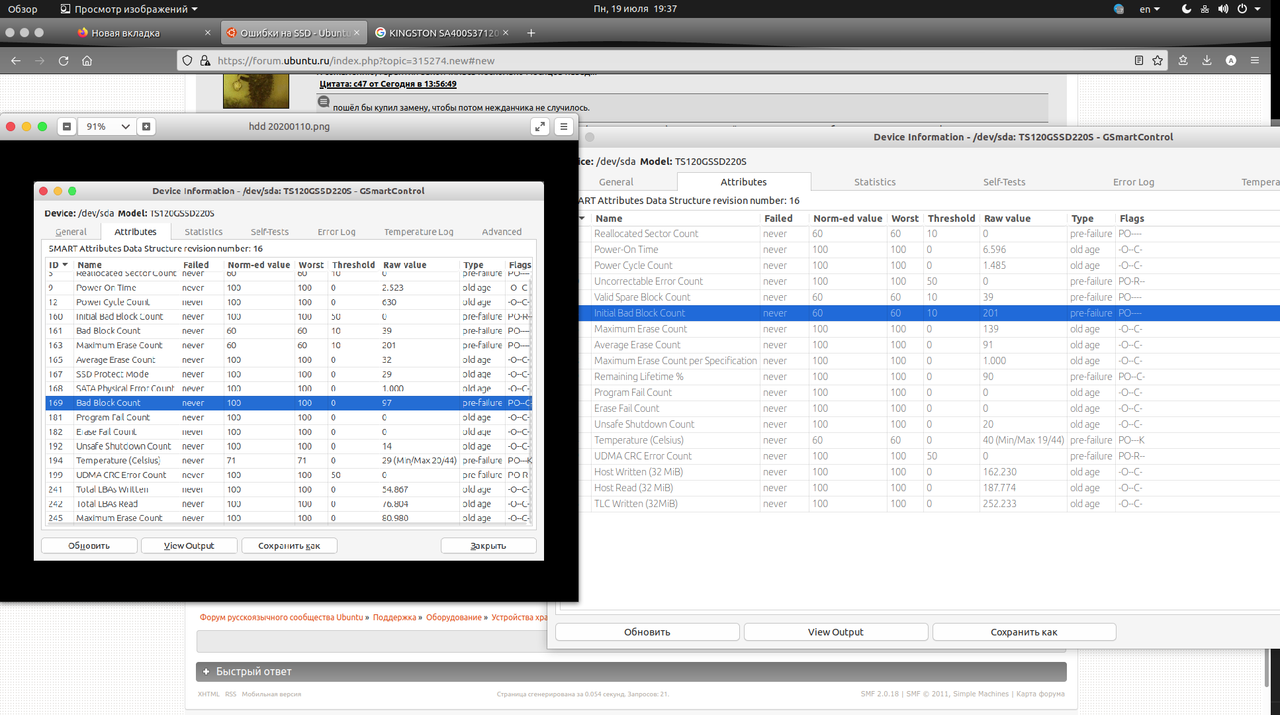Click View Output in GSmartControl window
This screenshot has width=1280, height=715.
tap(835, 632)
